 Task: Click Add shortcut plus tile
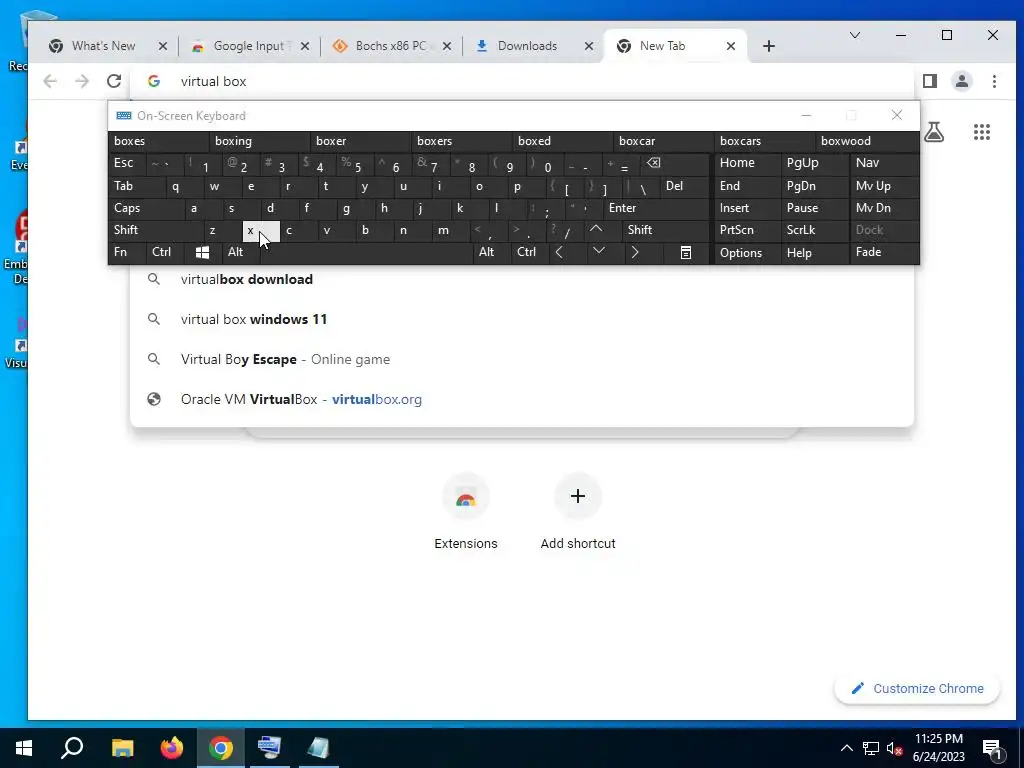pos(578,513)
